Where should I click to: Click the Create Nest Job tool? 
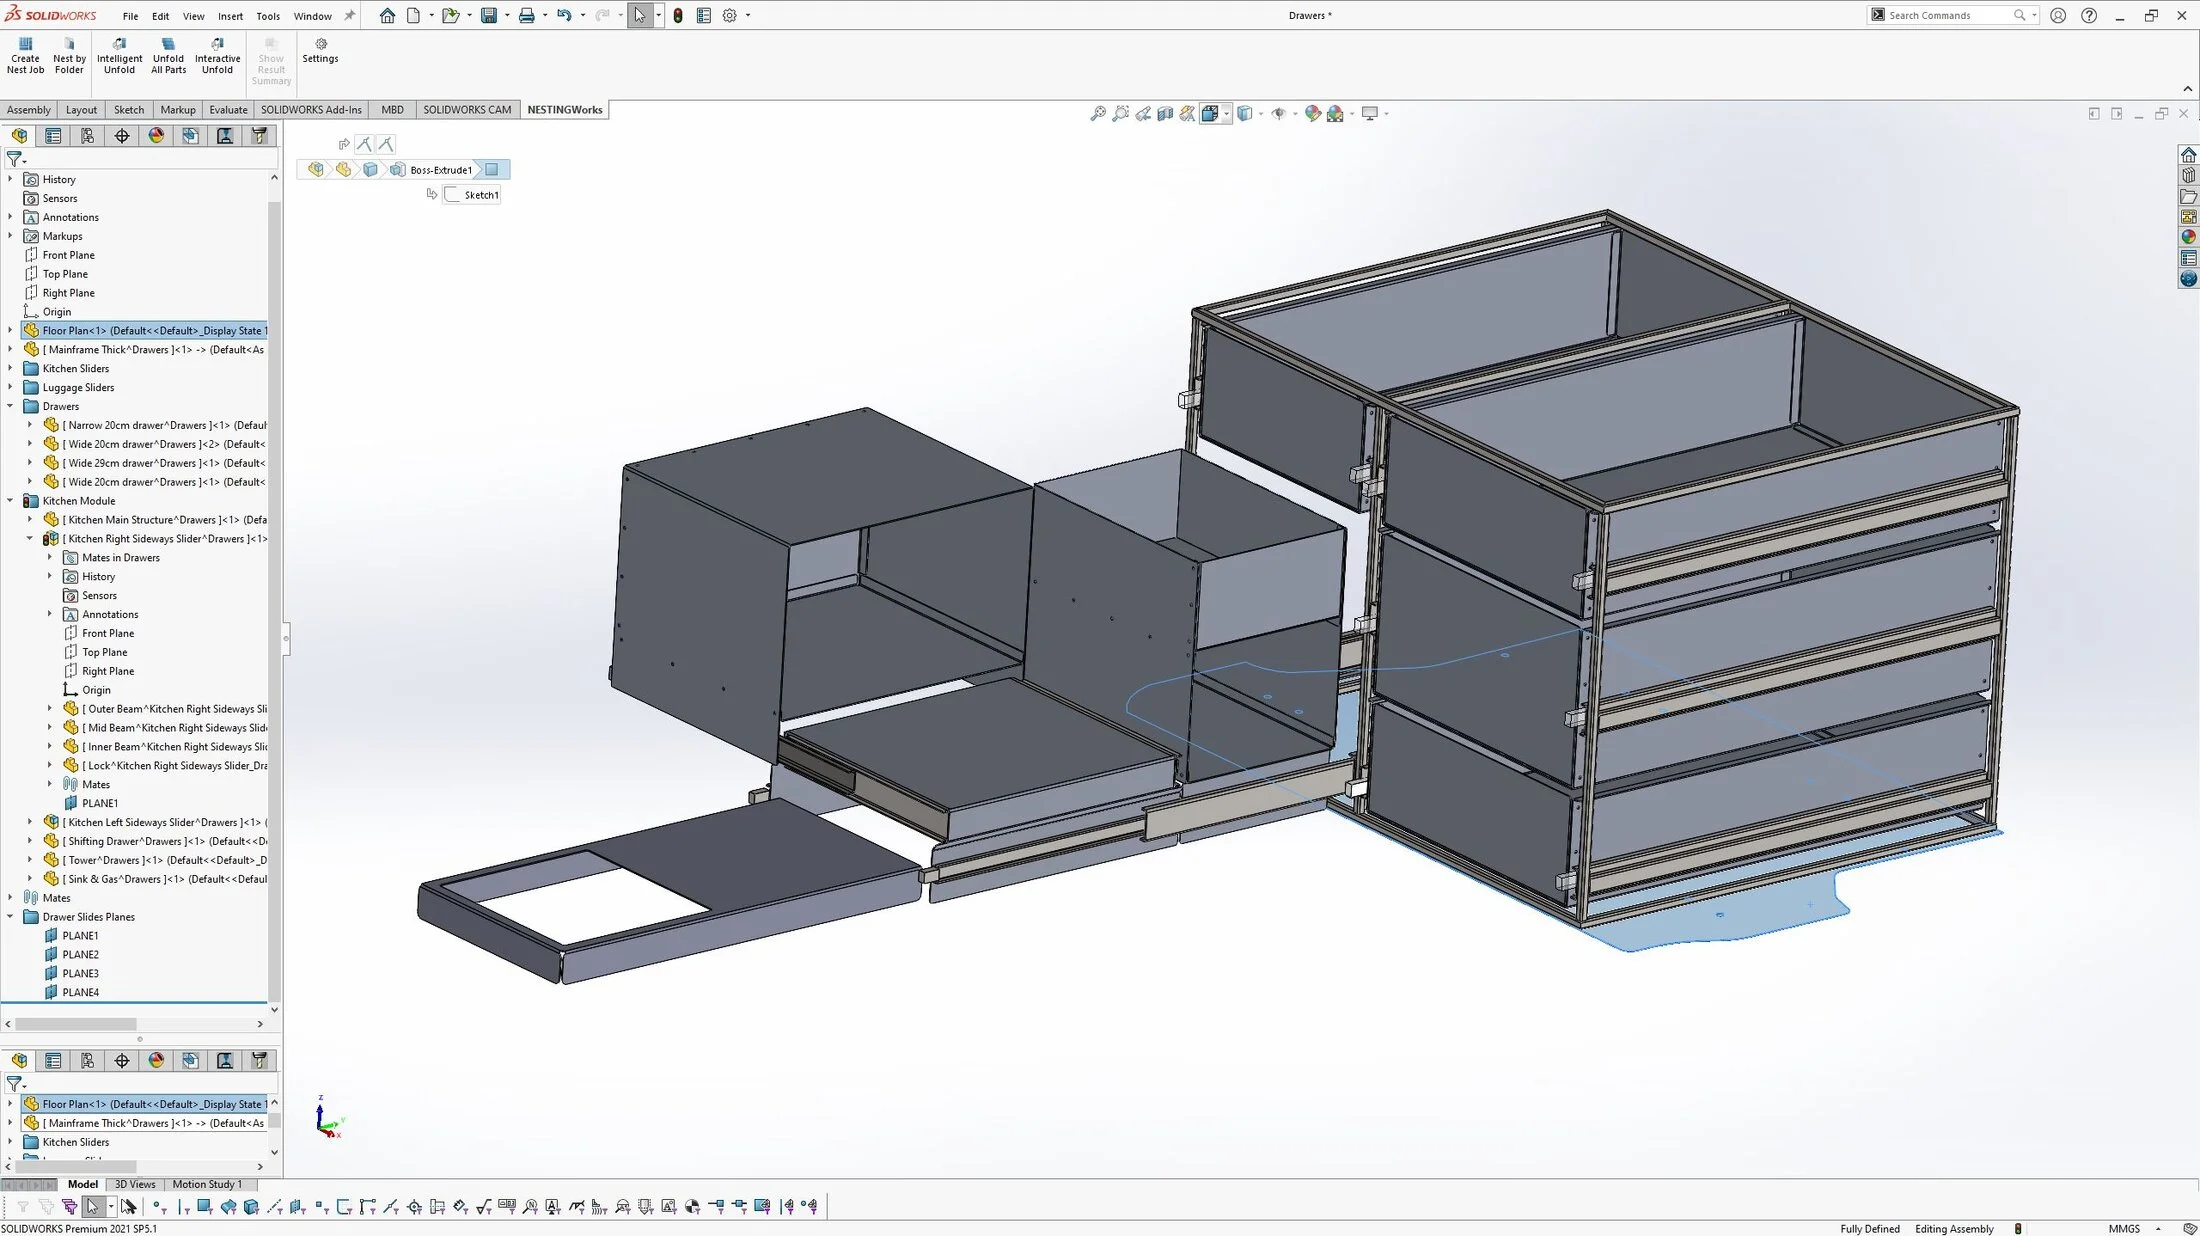point(25,55)
